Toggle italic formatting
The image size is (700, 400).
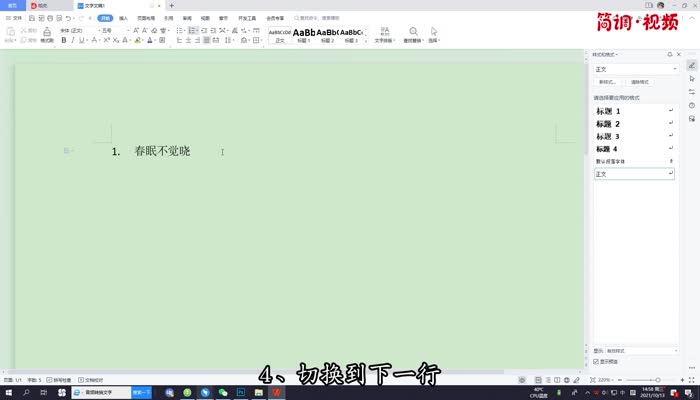tap(73, 40)
